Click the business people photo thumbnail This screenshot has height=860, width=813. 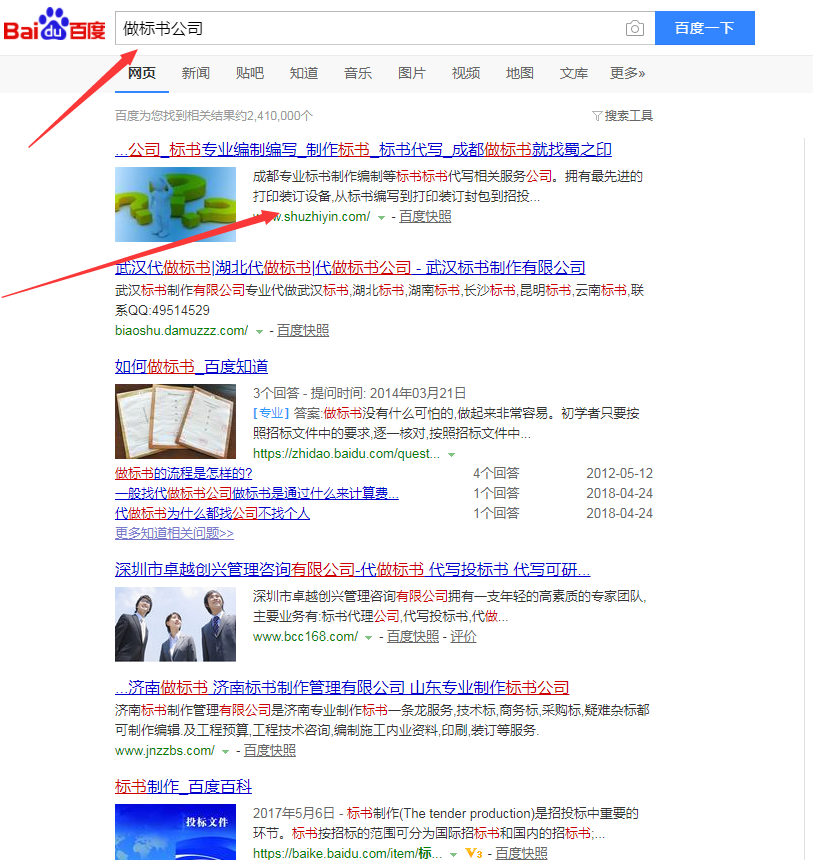coord(176,624)
